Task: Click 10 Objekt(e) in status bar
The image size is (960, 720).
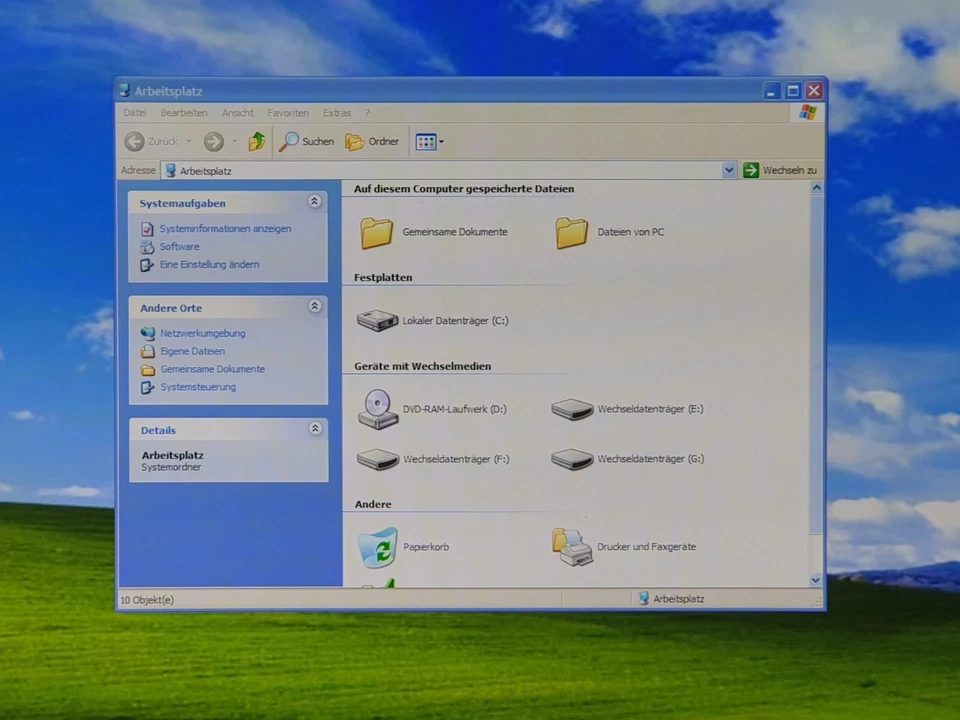Action: [x=147, y=600]
